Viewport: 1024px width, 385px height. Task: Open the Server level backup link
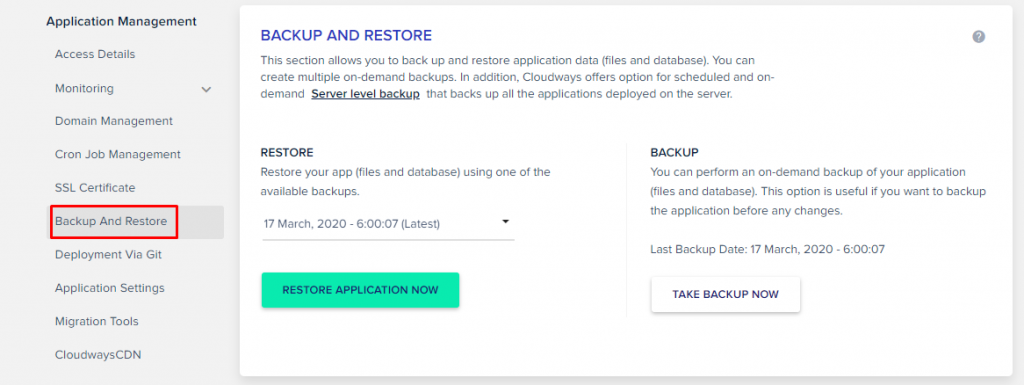pos(365,94)
